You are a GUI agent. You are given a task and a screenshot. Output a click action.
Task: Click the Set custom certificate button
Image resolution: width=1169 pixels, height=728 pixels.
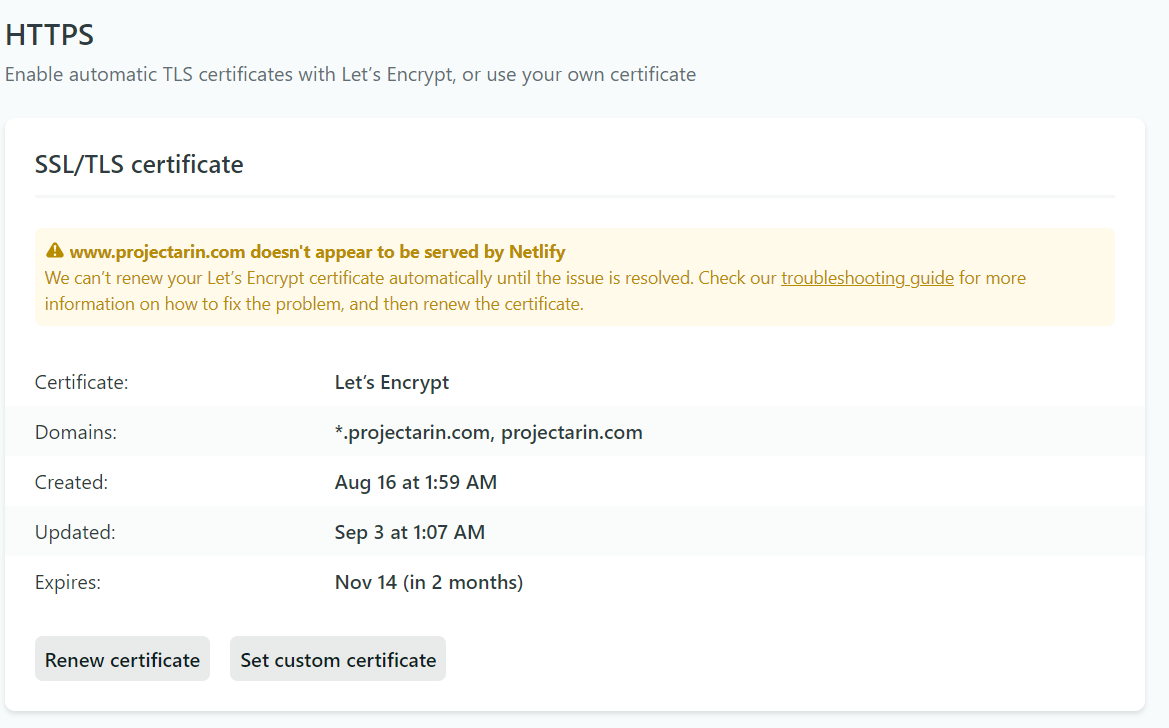[338, 660]
